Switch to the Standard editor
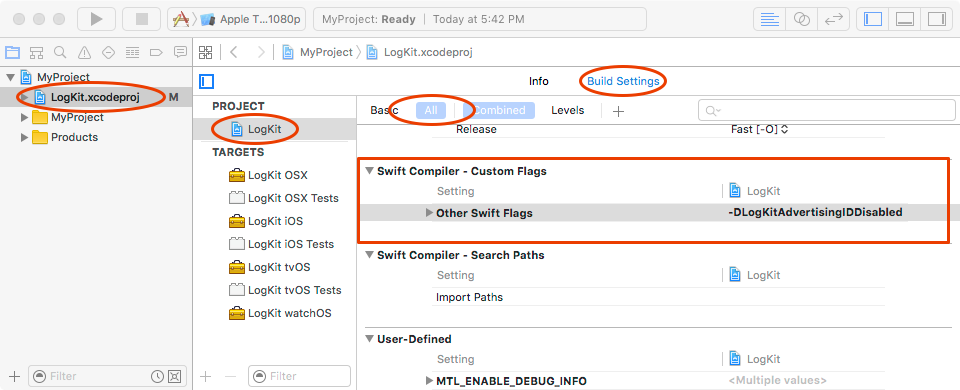Image resolution: width=960 pixels, height=390 pixels. point(770,19)
